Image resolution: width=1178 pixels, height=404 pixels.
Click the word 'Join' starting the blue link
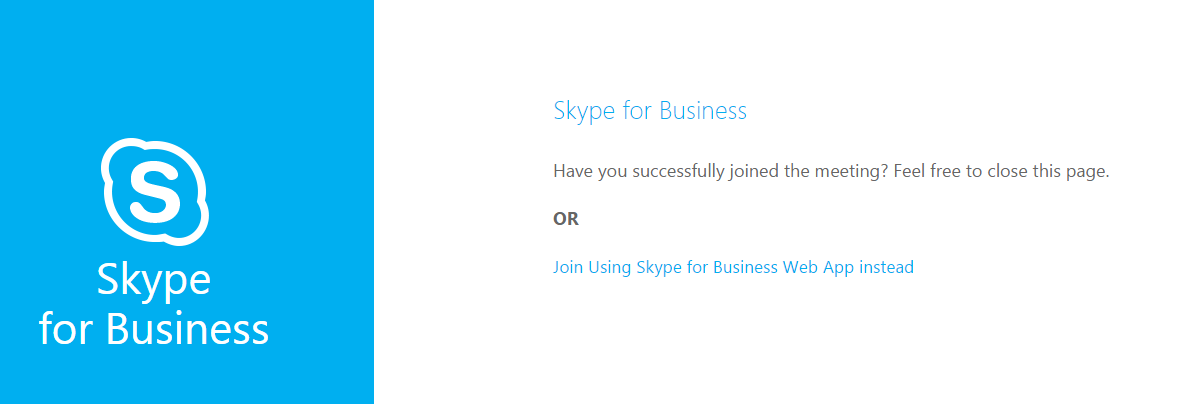click(x=568, y=267)
